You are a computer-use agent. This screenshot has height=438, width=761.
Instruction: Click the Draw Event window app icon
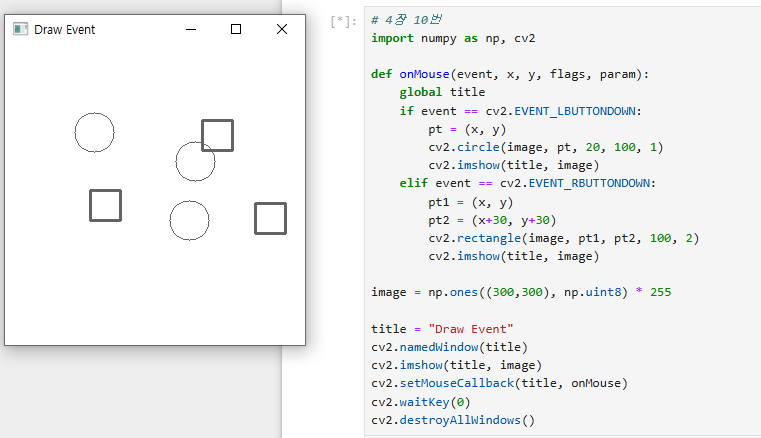[x=20, y=29]
